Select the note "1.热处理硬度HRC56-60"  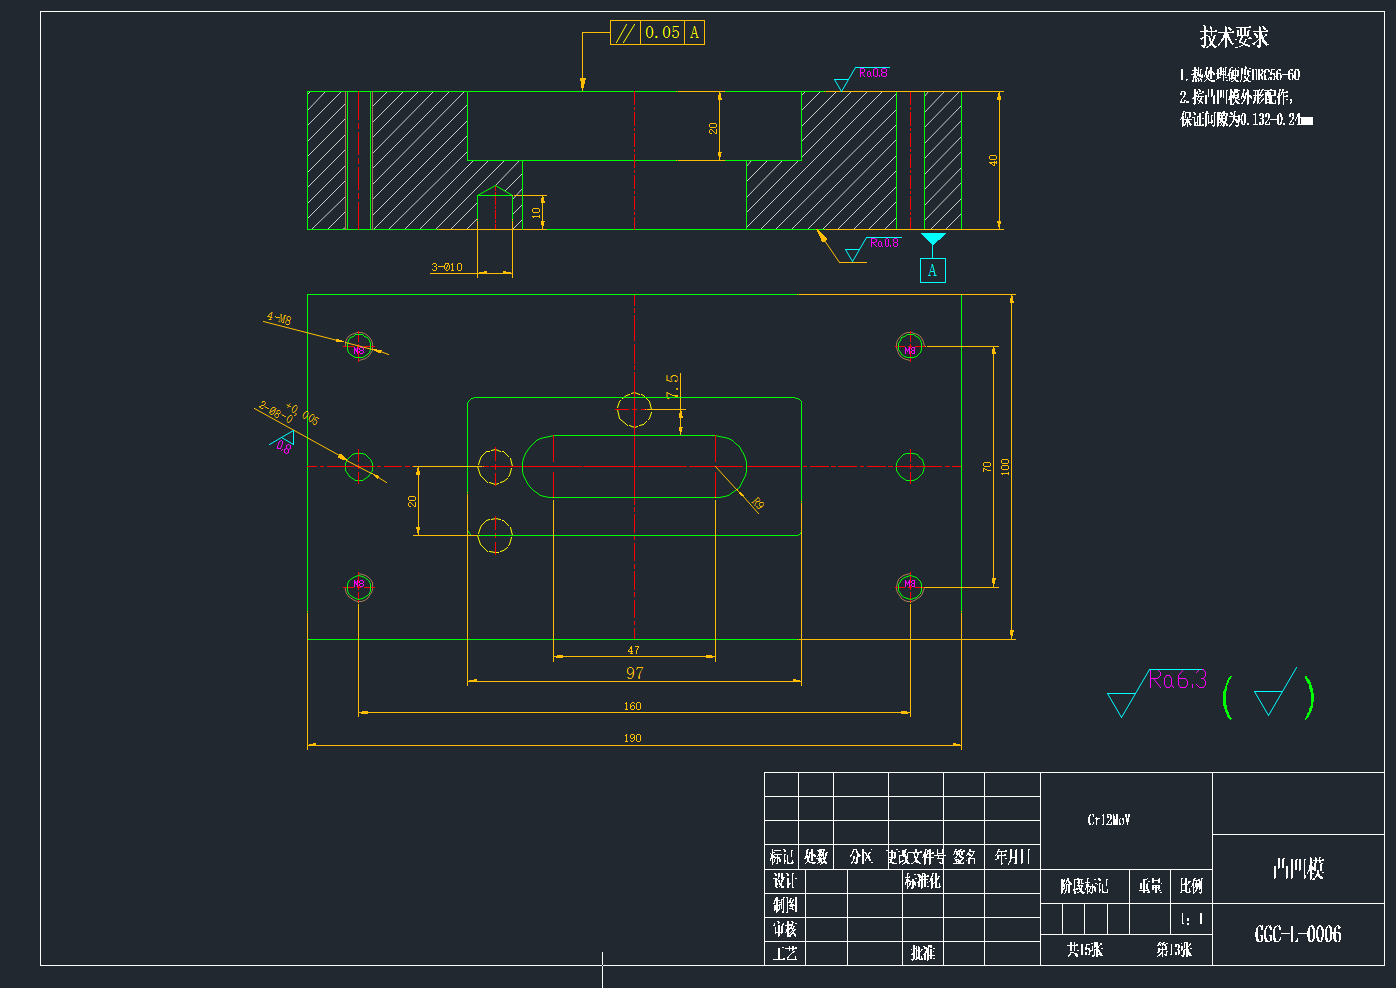pos(1240,75)
